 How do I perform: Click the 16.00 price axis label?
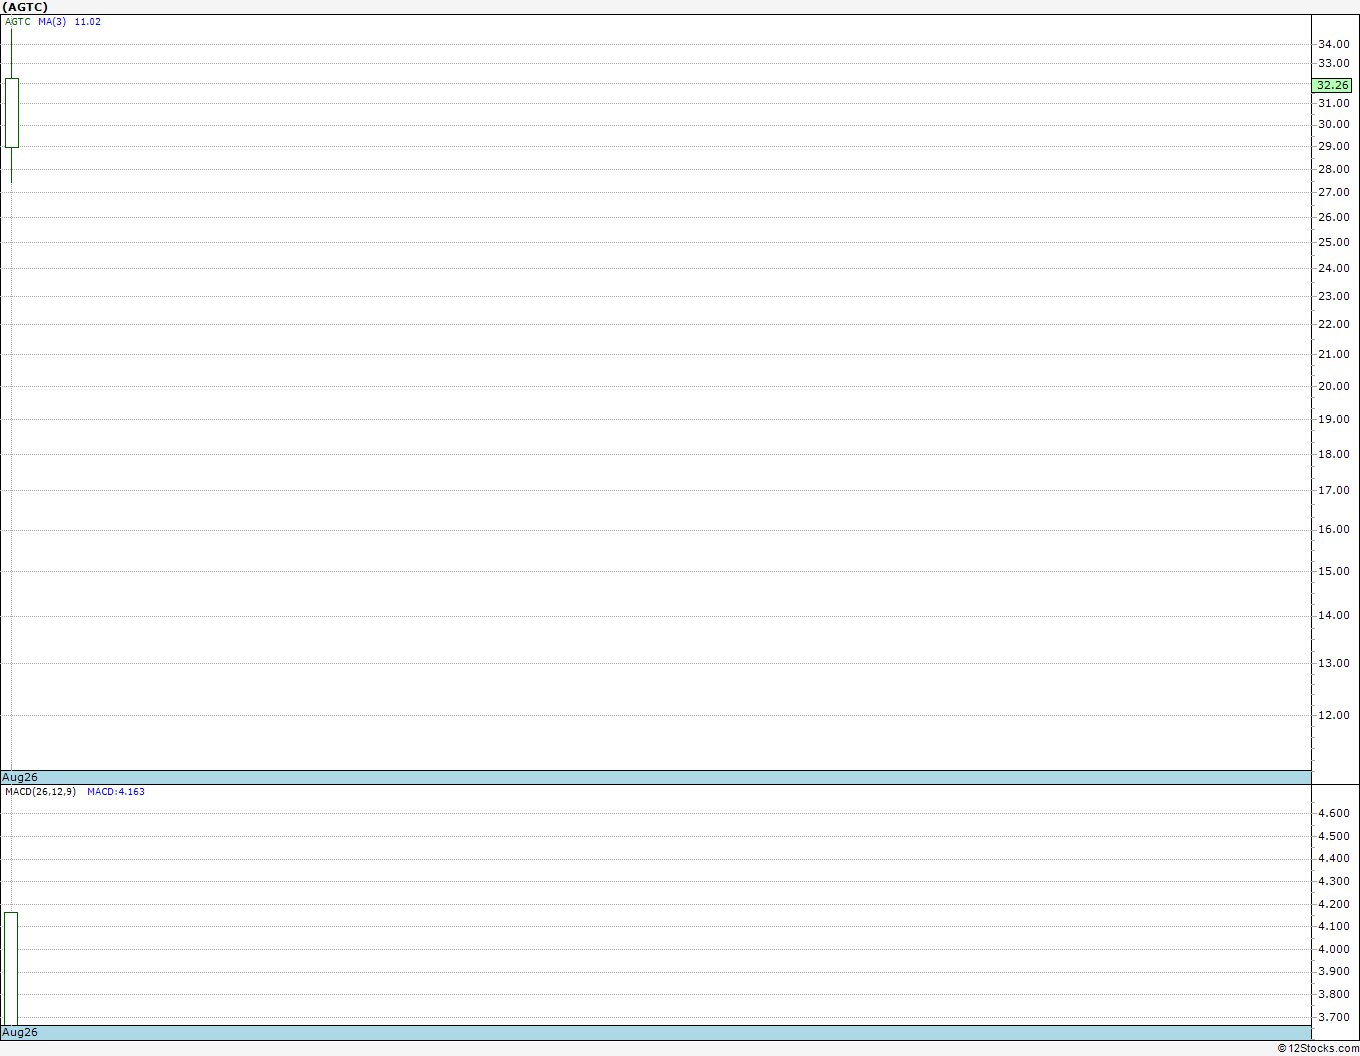[x=1333, y=529]
